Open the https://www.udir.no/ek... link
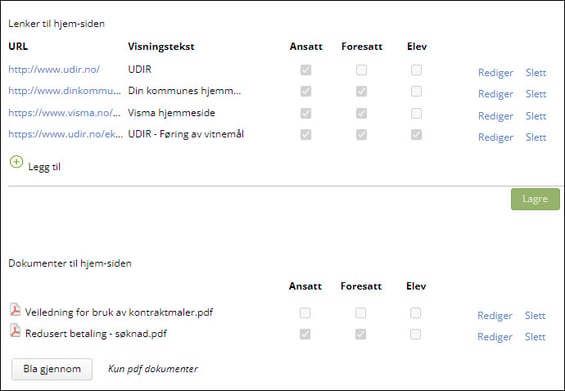Viewport: 565px width, 391px height. click(66, 134)
